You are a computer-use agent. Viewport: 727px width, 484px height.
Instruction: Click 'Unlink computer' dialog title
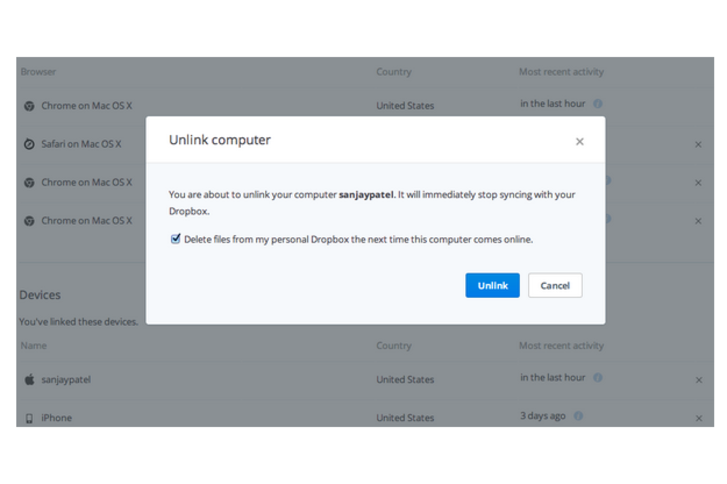click(220, 140)
